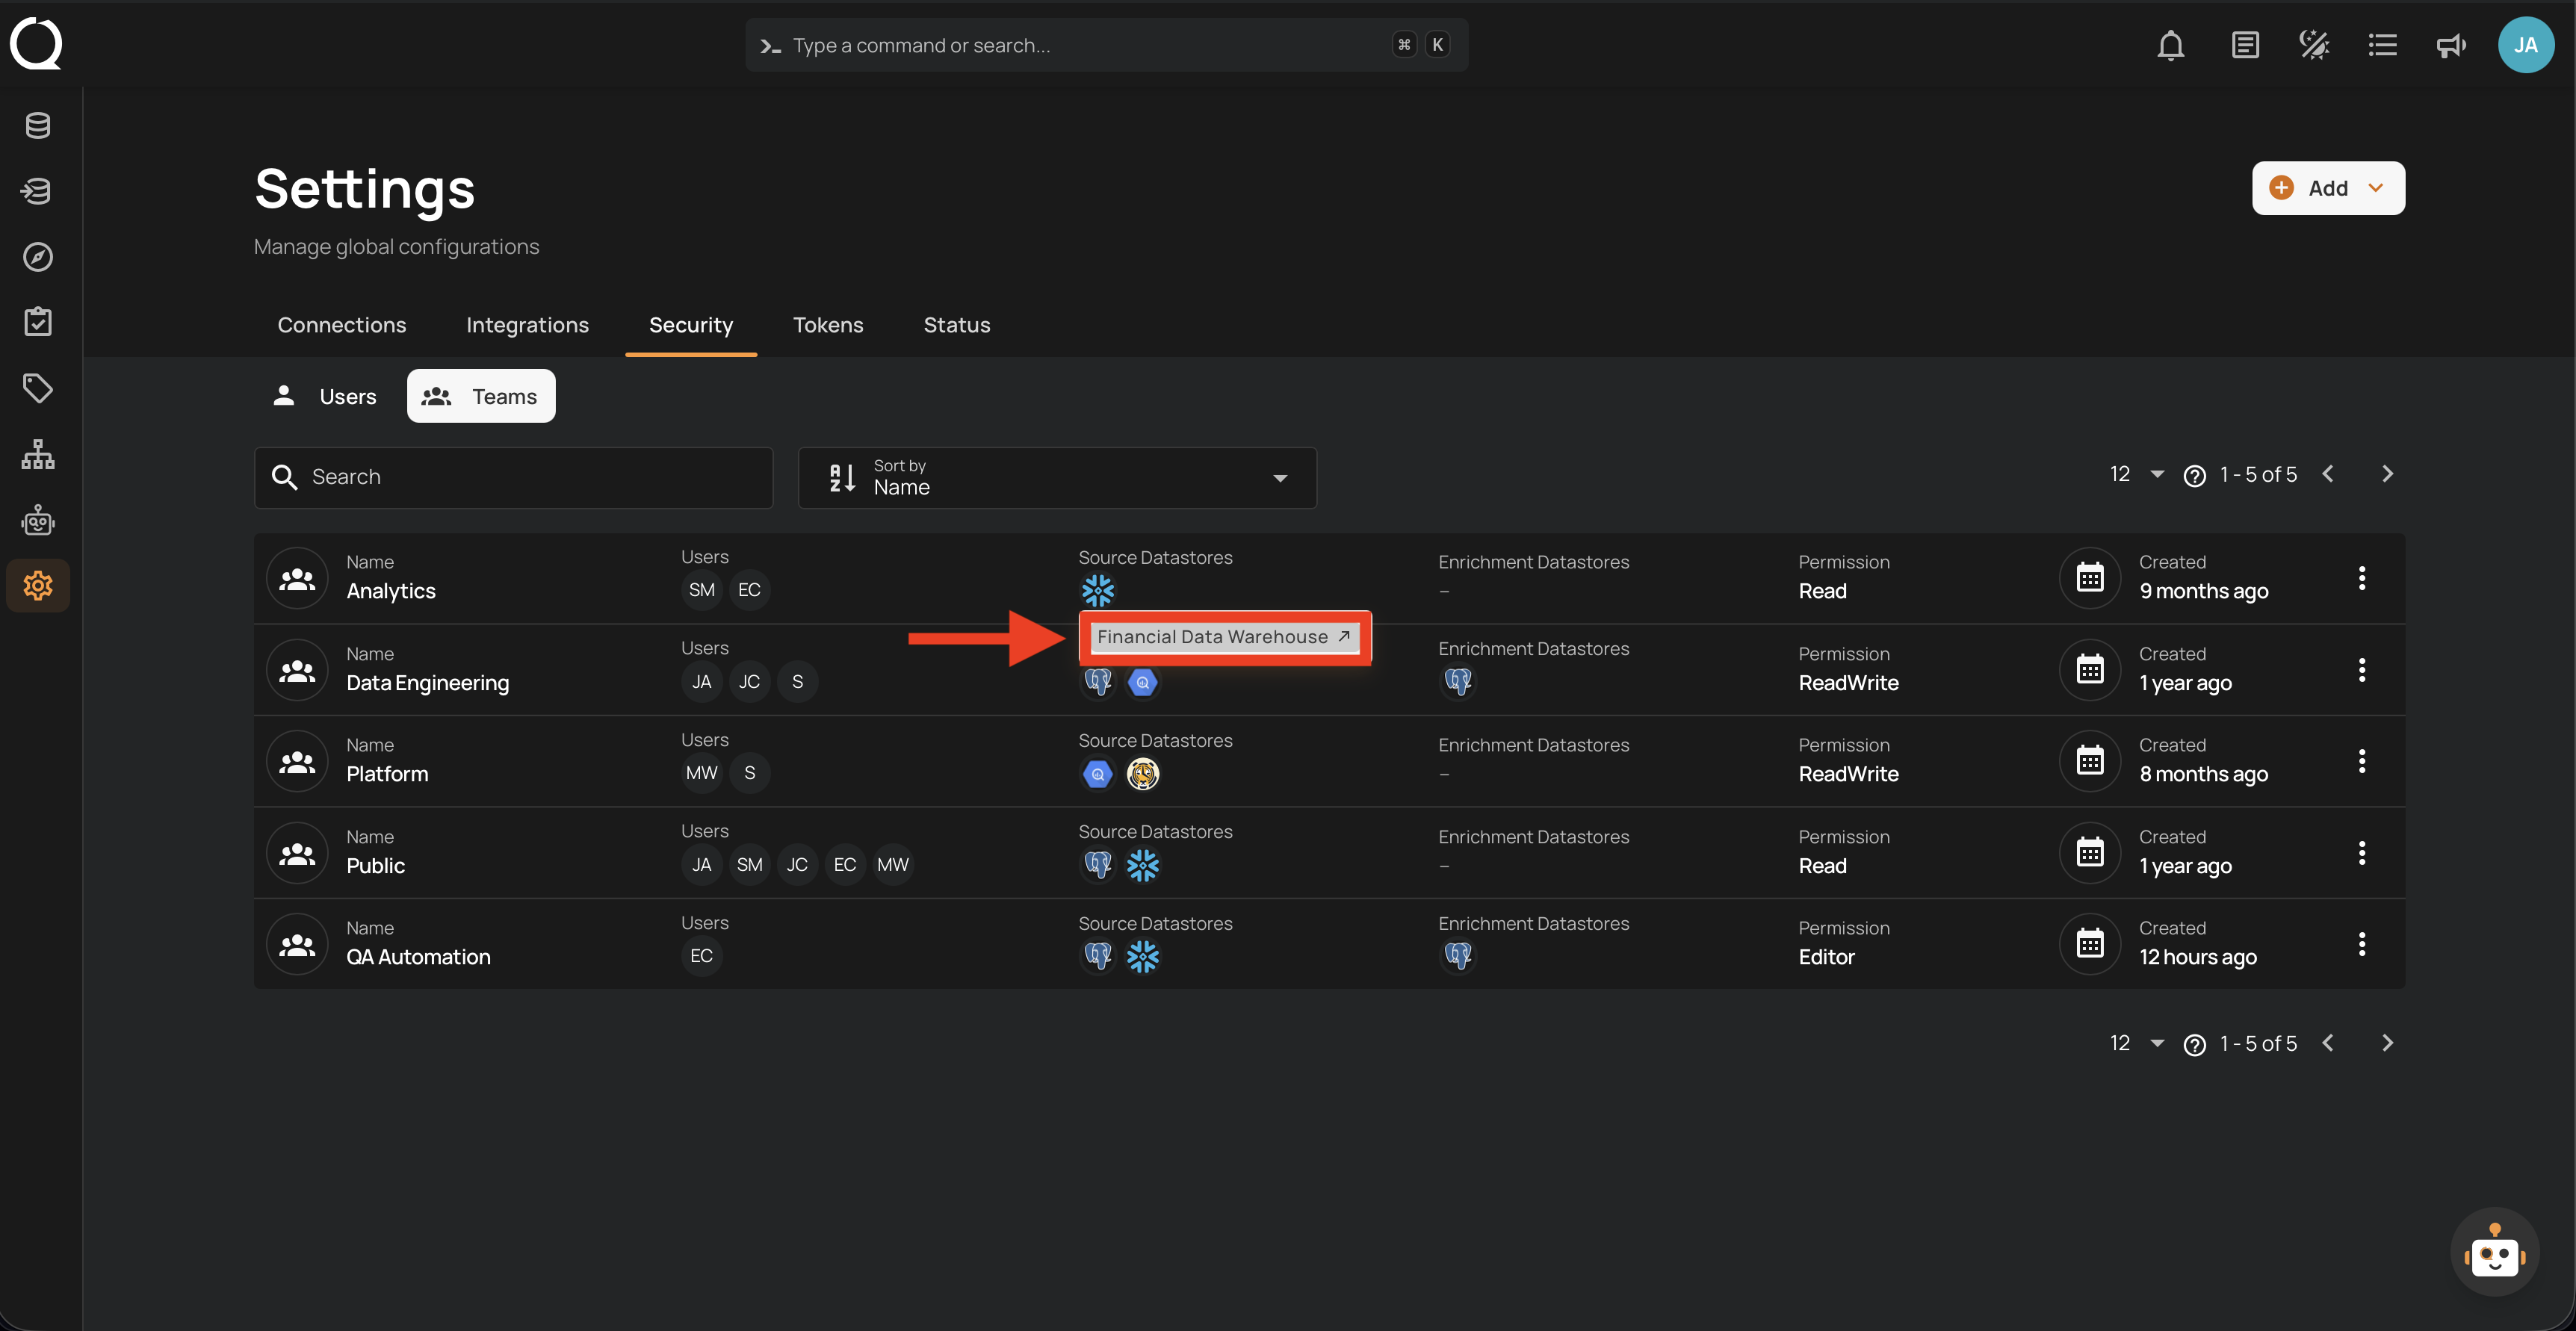Switch to the Integrations tab
This screenshot has width=2576, height=1331.
(527, 325)
